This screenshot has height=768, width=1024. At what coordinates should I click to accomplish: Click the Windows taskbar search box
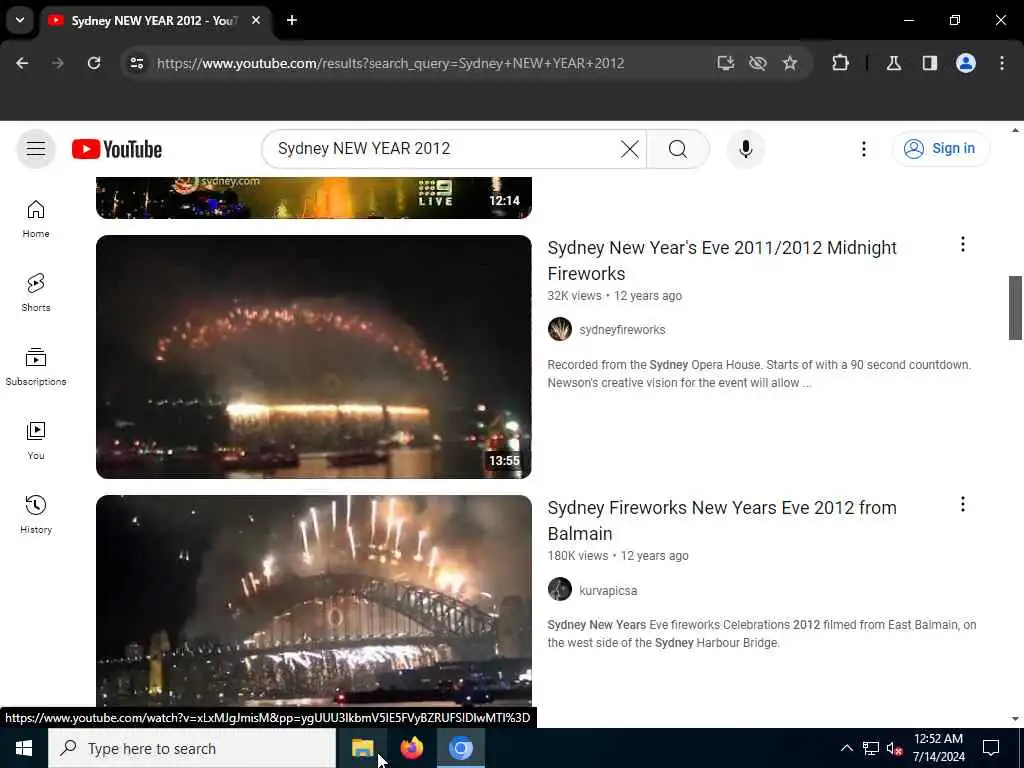[x=192, y=748]
